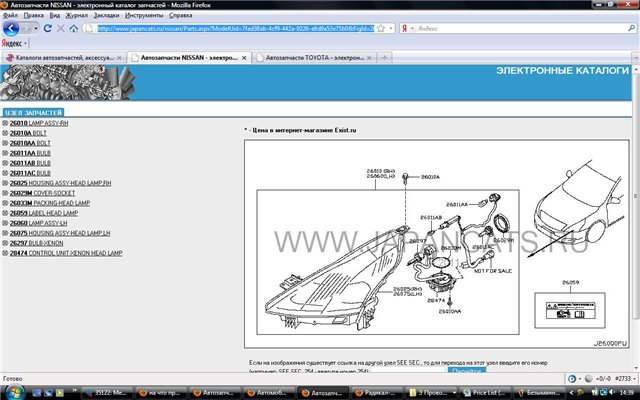
Task: Expand the 26011AA BULB row
Action: pos(5,153)
